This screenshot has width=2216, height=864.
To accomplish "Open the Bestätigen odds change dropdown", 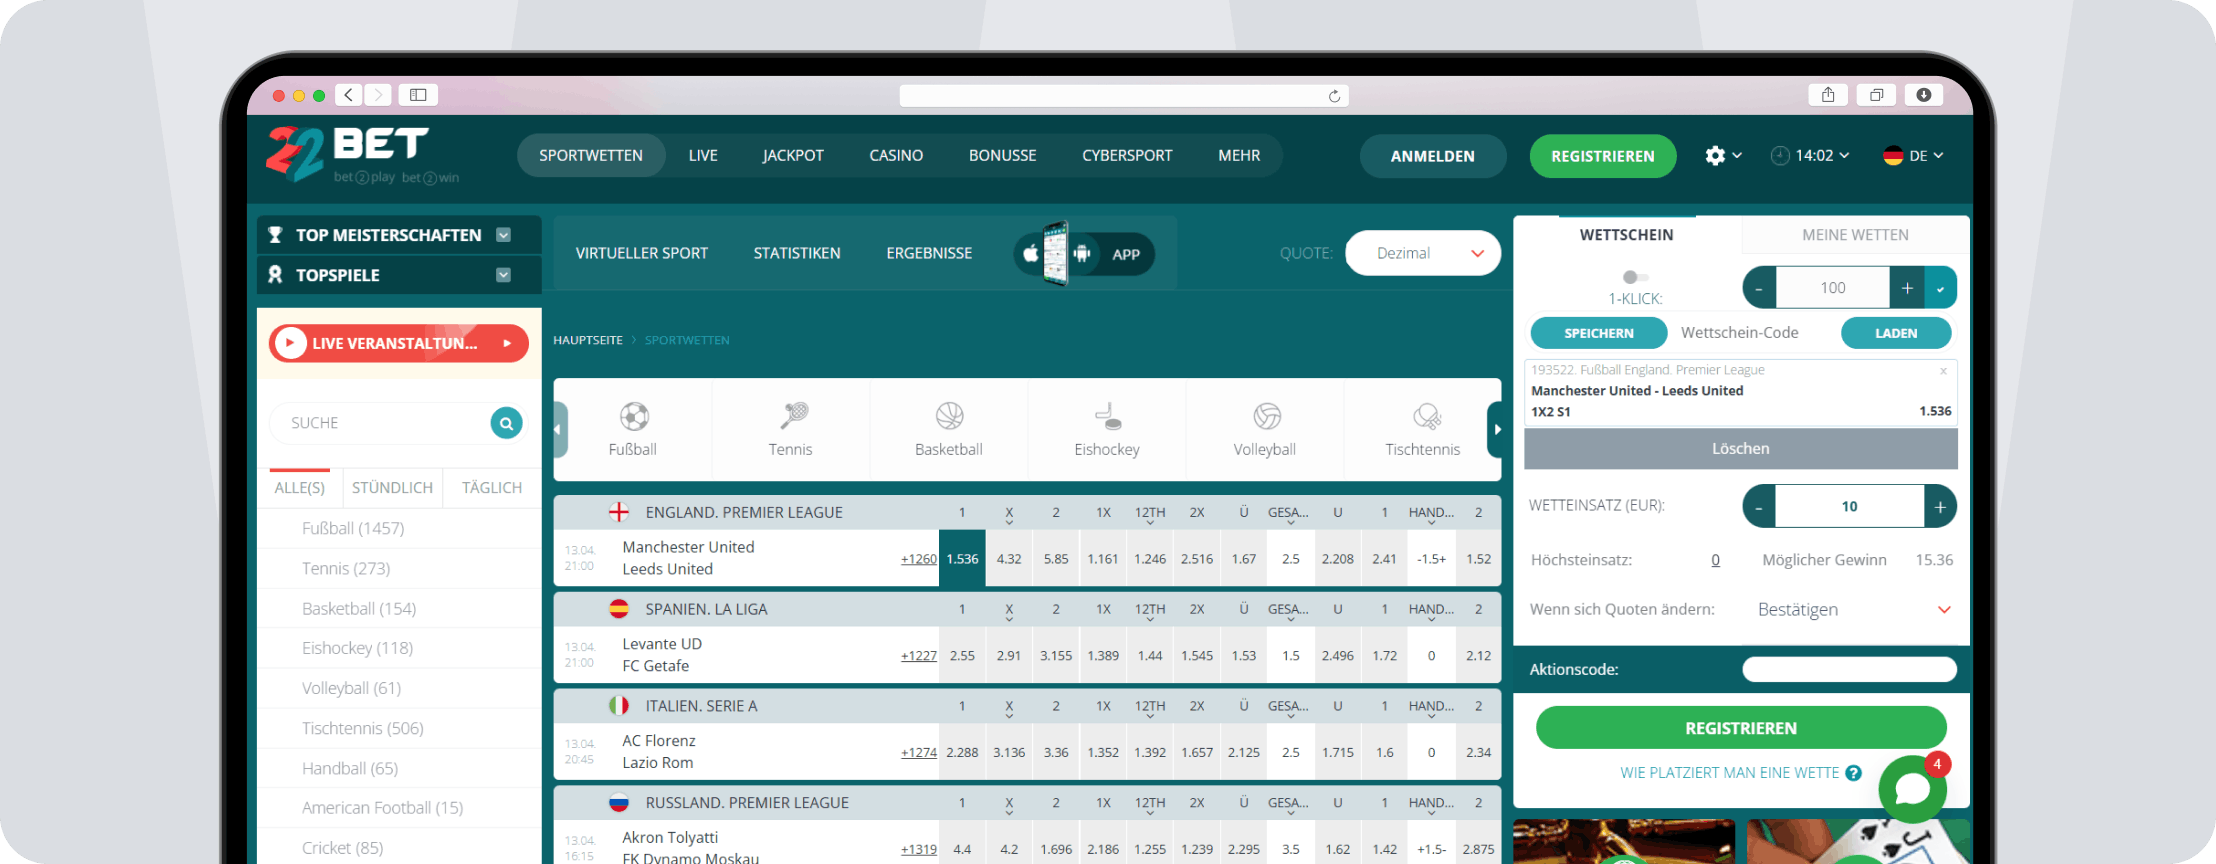I will tap(1854, 610).
